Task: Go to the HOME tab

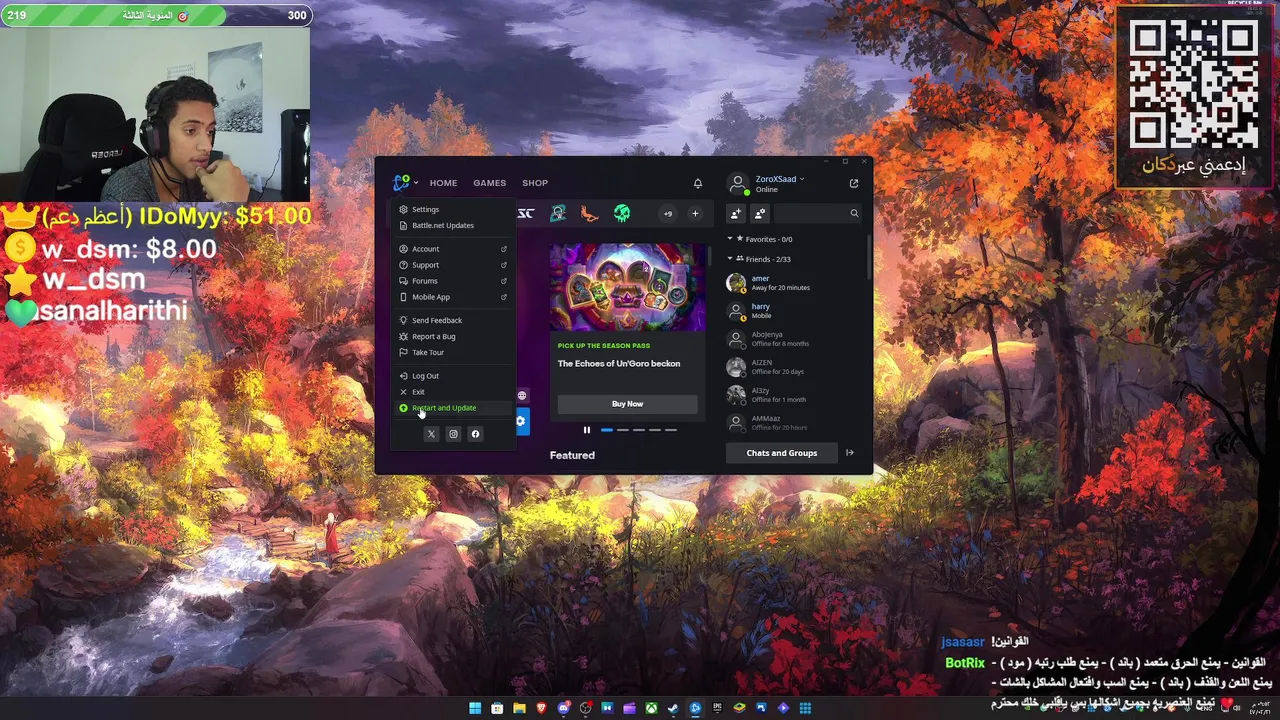Action: [443, 183]
